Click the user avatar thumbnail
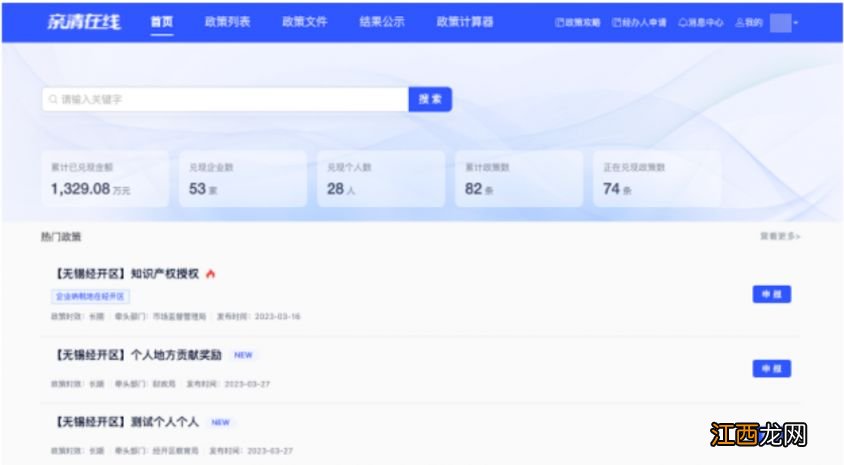 pos(780,23)
